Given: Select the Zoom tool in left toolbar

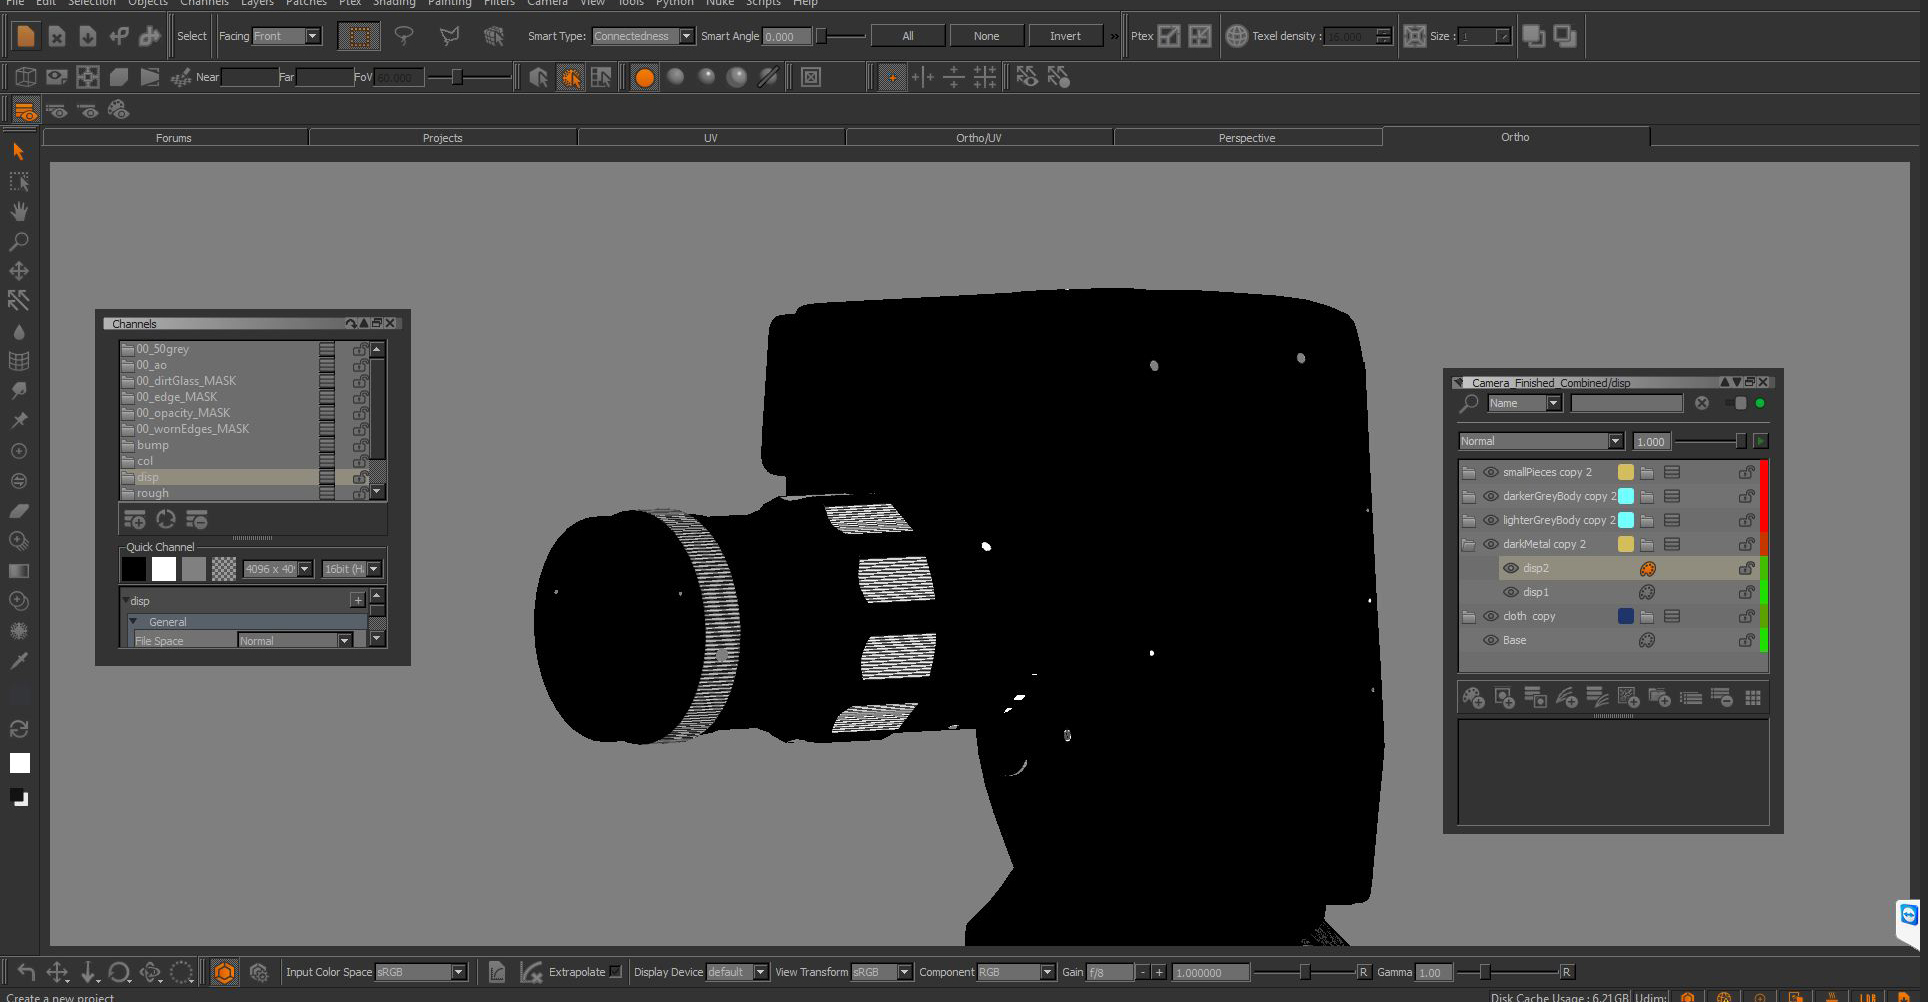Looking at the screenshot, I should pyautogui.click(x=18, y=241).
